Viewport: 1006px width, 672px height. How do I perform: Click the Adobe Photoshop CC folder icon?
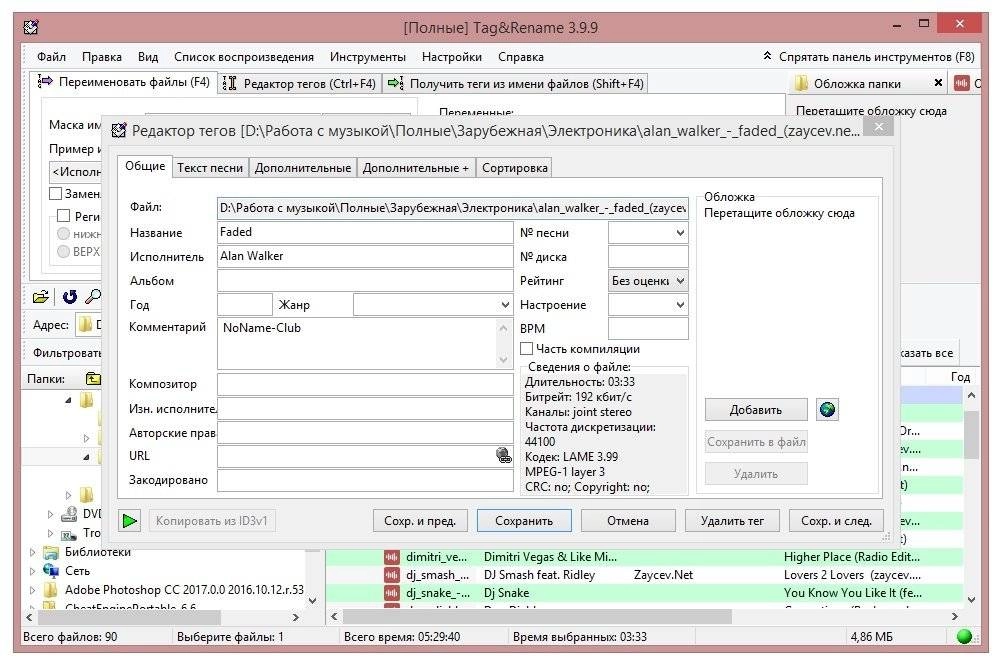click(x=51, y=589)
